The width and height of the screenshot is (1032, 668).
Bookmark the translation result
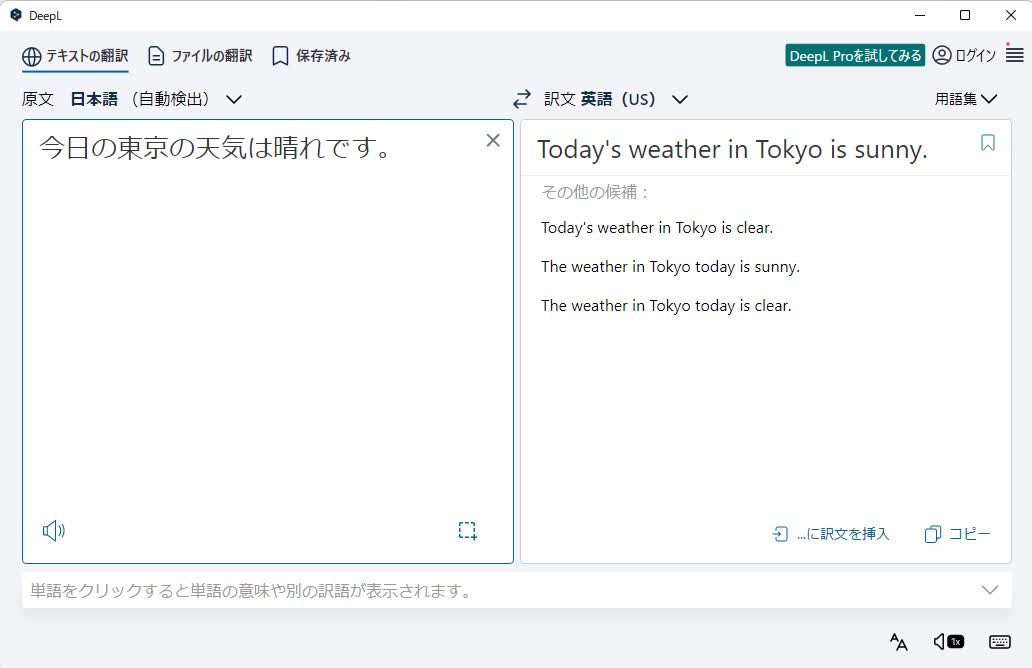988,143
